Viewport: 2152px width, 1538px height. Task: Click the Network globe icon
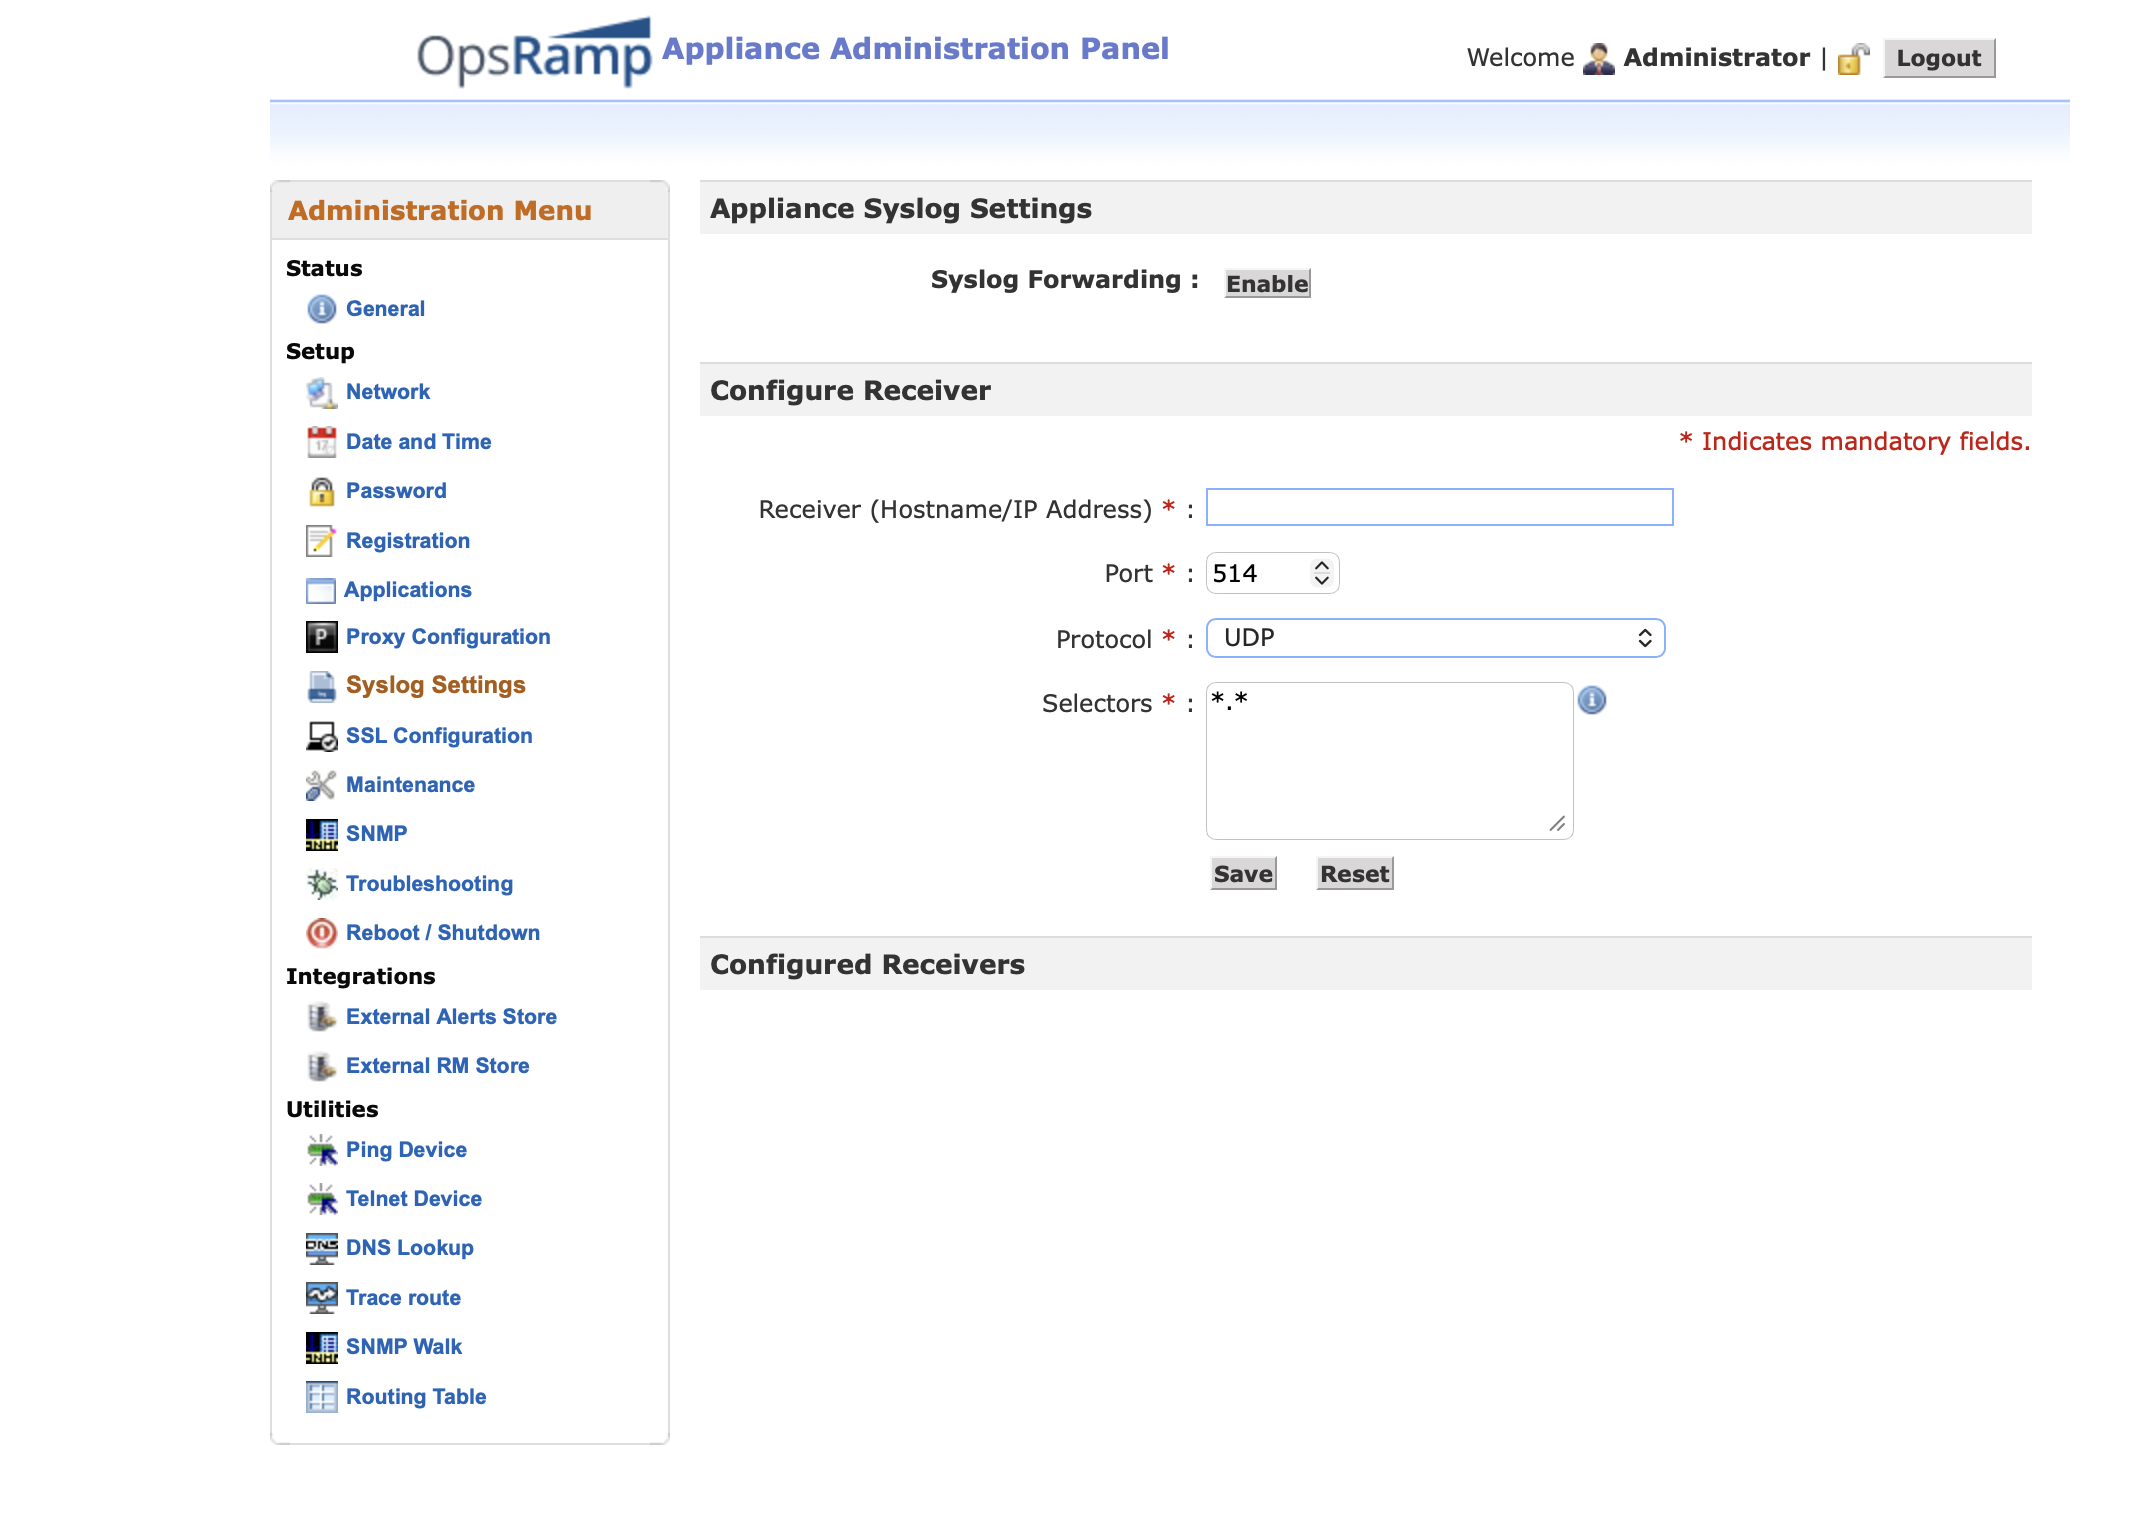[321, 393]
